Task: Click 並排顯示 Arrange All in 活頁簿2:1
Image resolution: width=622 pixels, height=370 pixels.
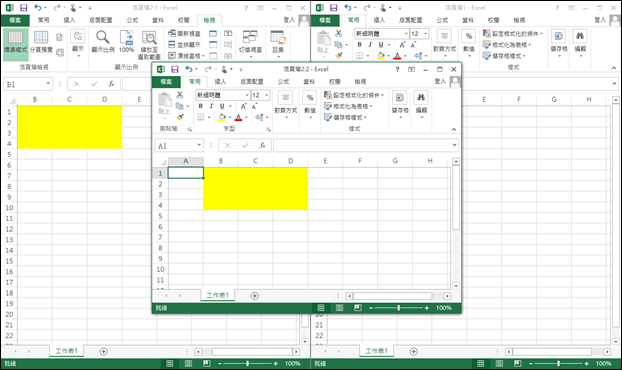Action: pos(184,45)
